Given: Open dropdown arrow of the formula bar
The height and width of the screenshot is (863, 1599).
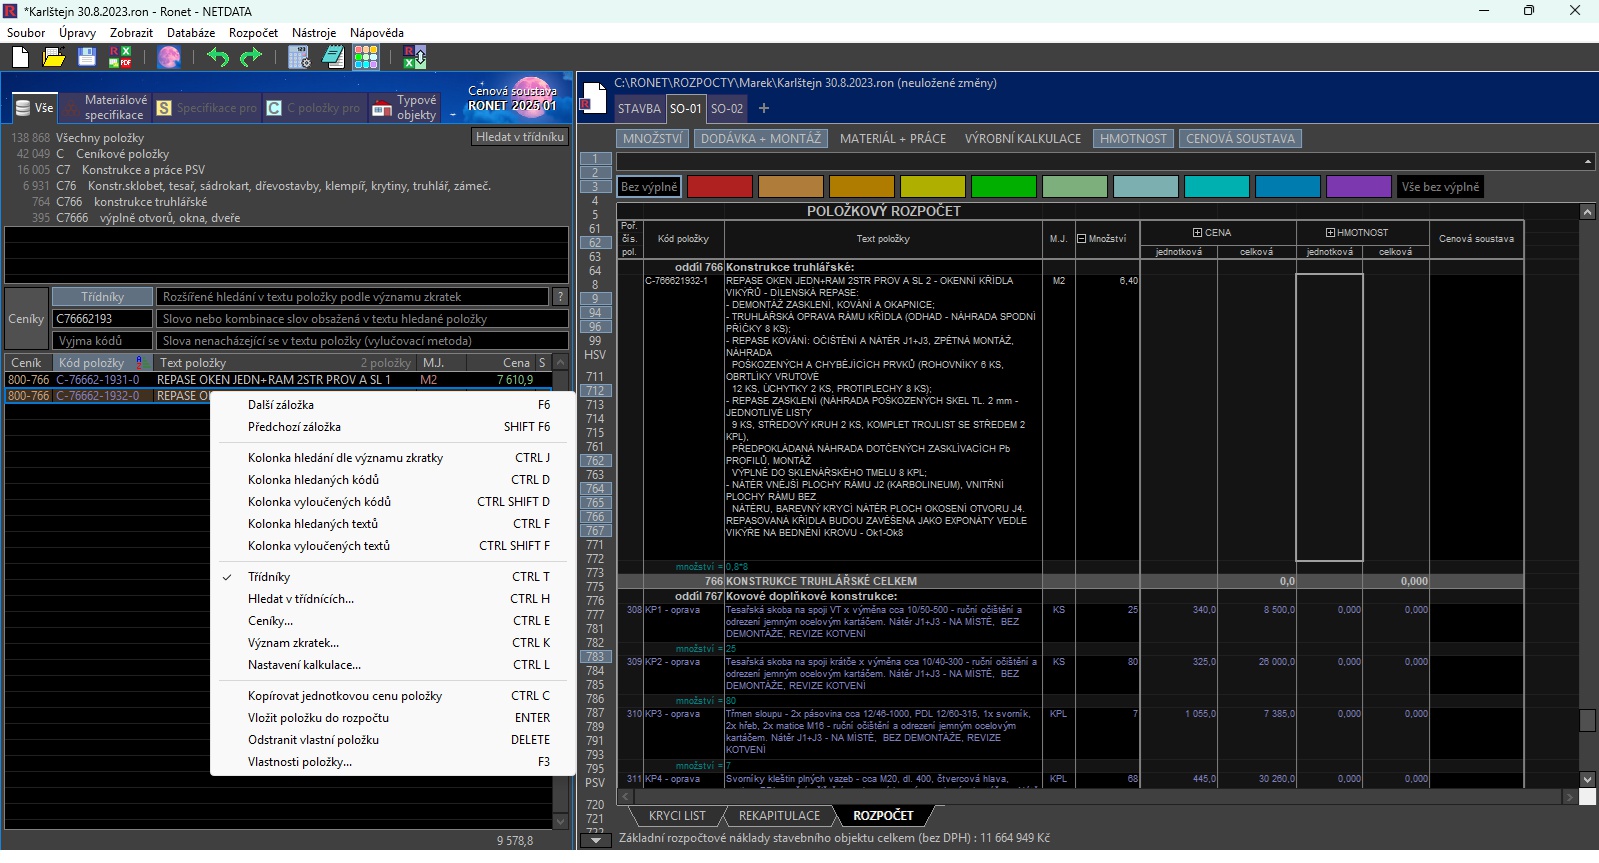Looking at the screenshot, I should pos(1588,162).
